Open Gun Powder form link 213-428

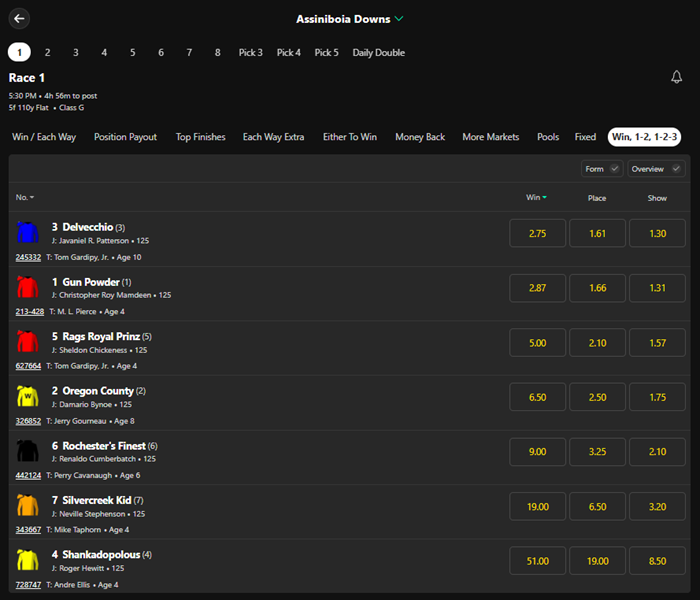[x=29, y=312]
